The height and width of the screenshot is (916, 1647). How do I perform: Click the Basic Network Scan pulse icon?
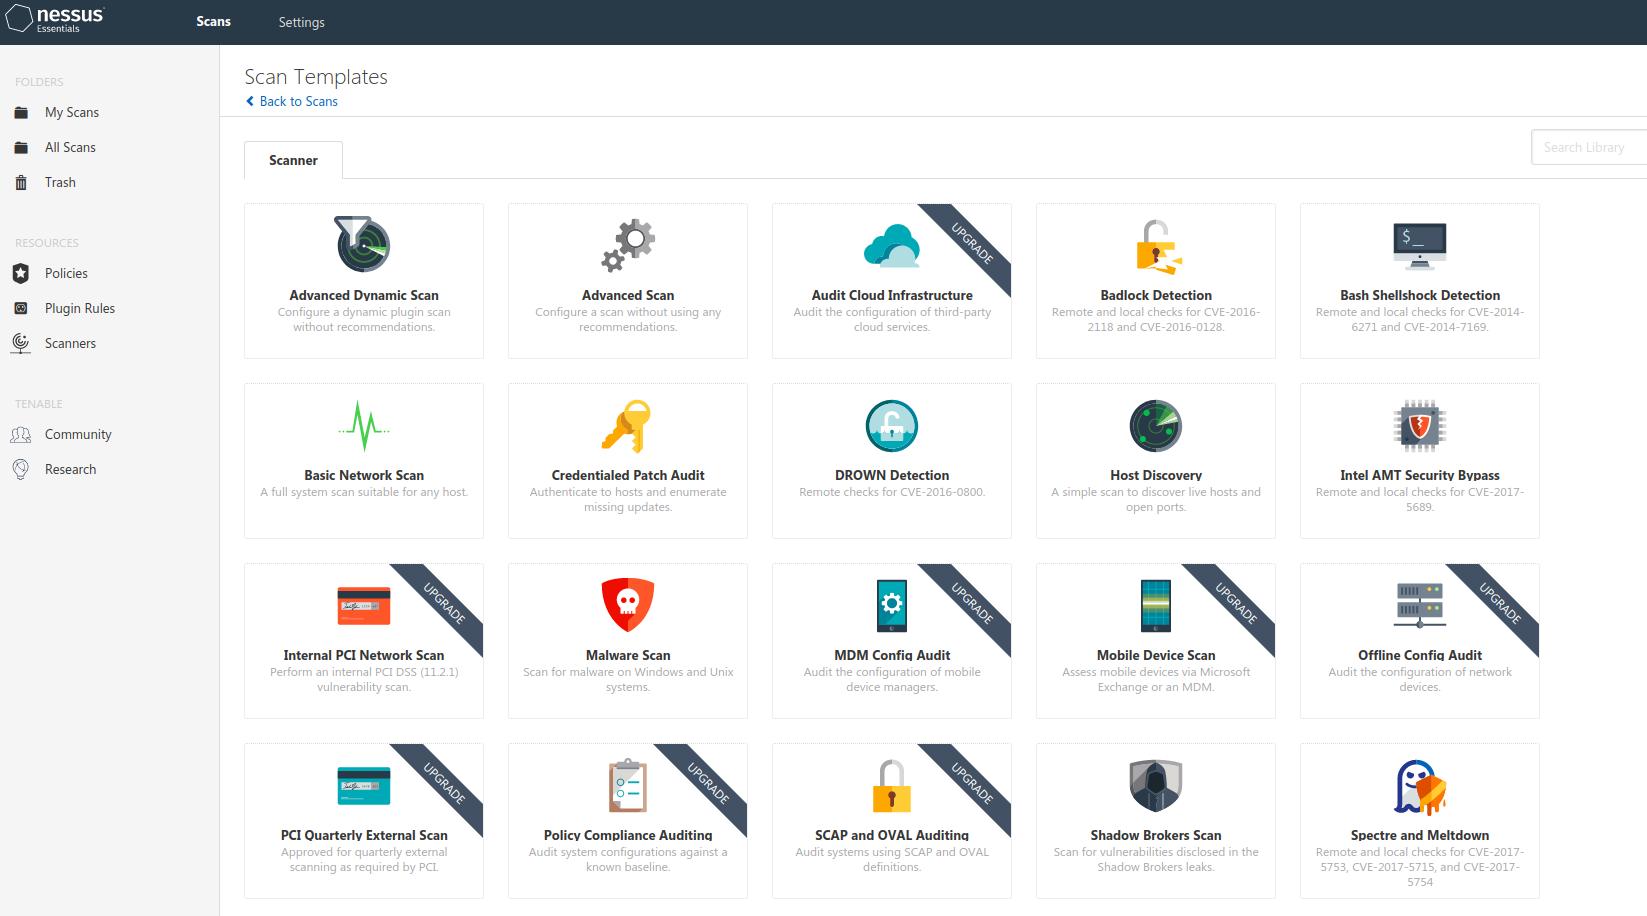click(x=363, y=427)
